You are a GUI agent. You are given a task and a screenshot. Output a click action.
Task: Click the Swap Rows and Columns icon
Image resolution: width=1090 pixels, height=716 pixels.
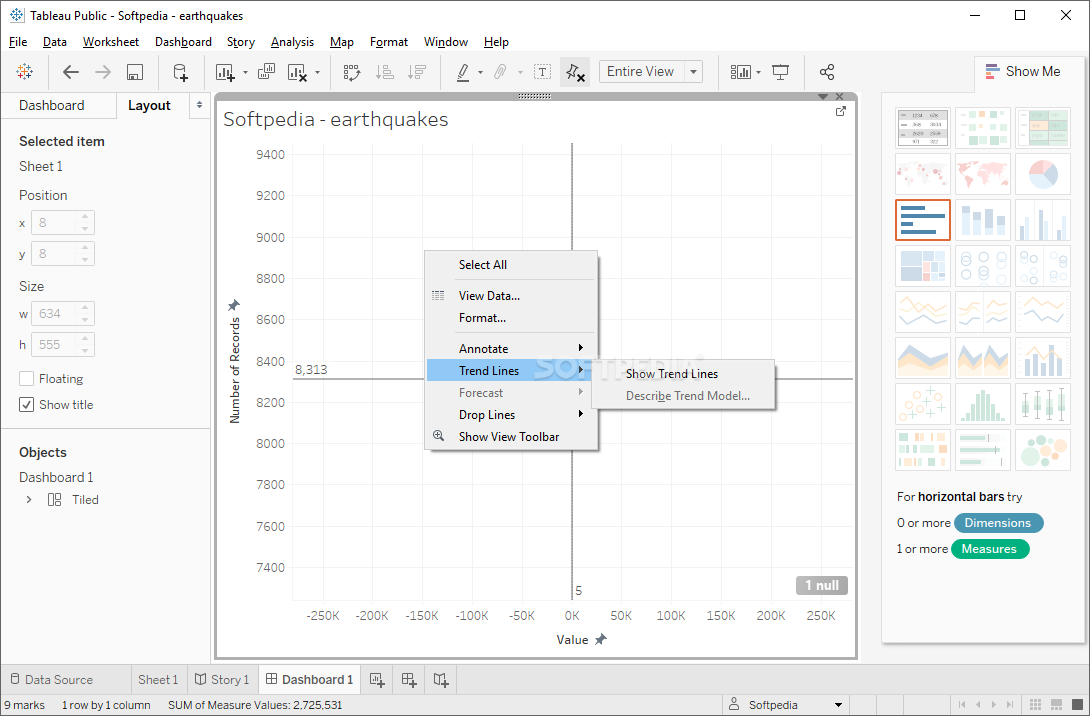(x=352, y=72)
